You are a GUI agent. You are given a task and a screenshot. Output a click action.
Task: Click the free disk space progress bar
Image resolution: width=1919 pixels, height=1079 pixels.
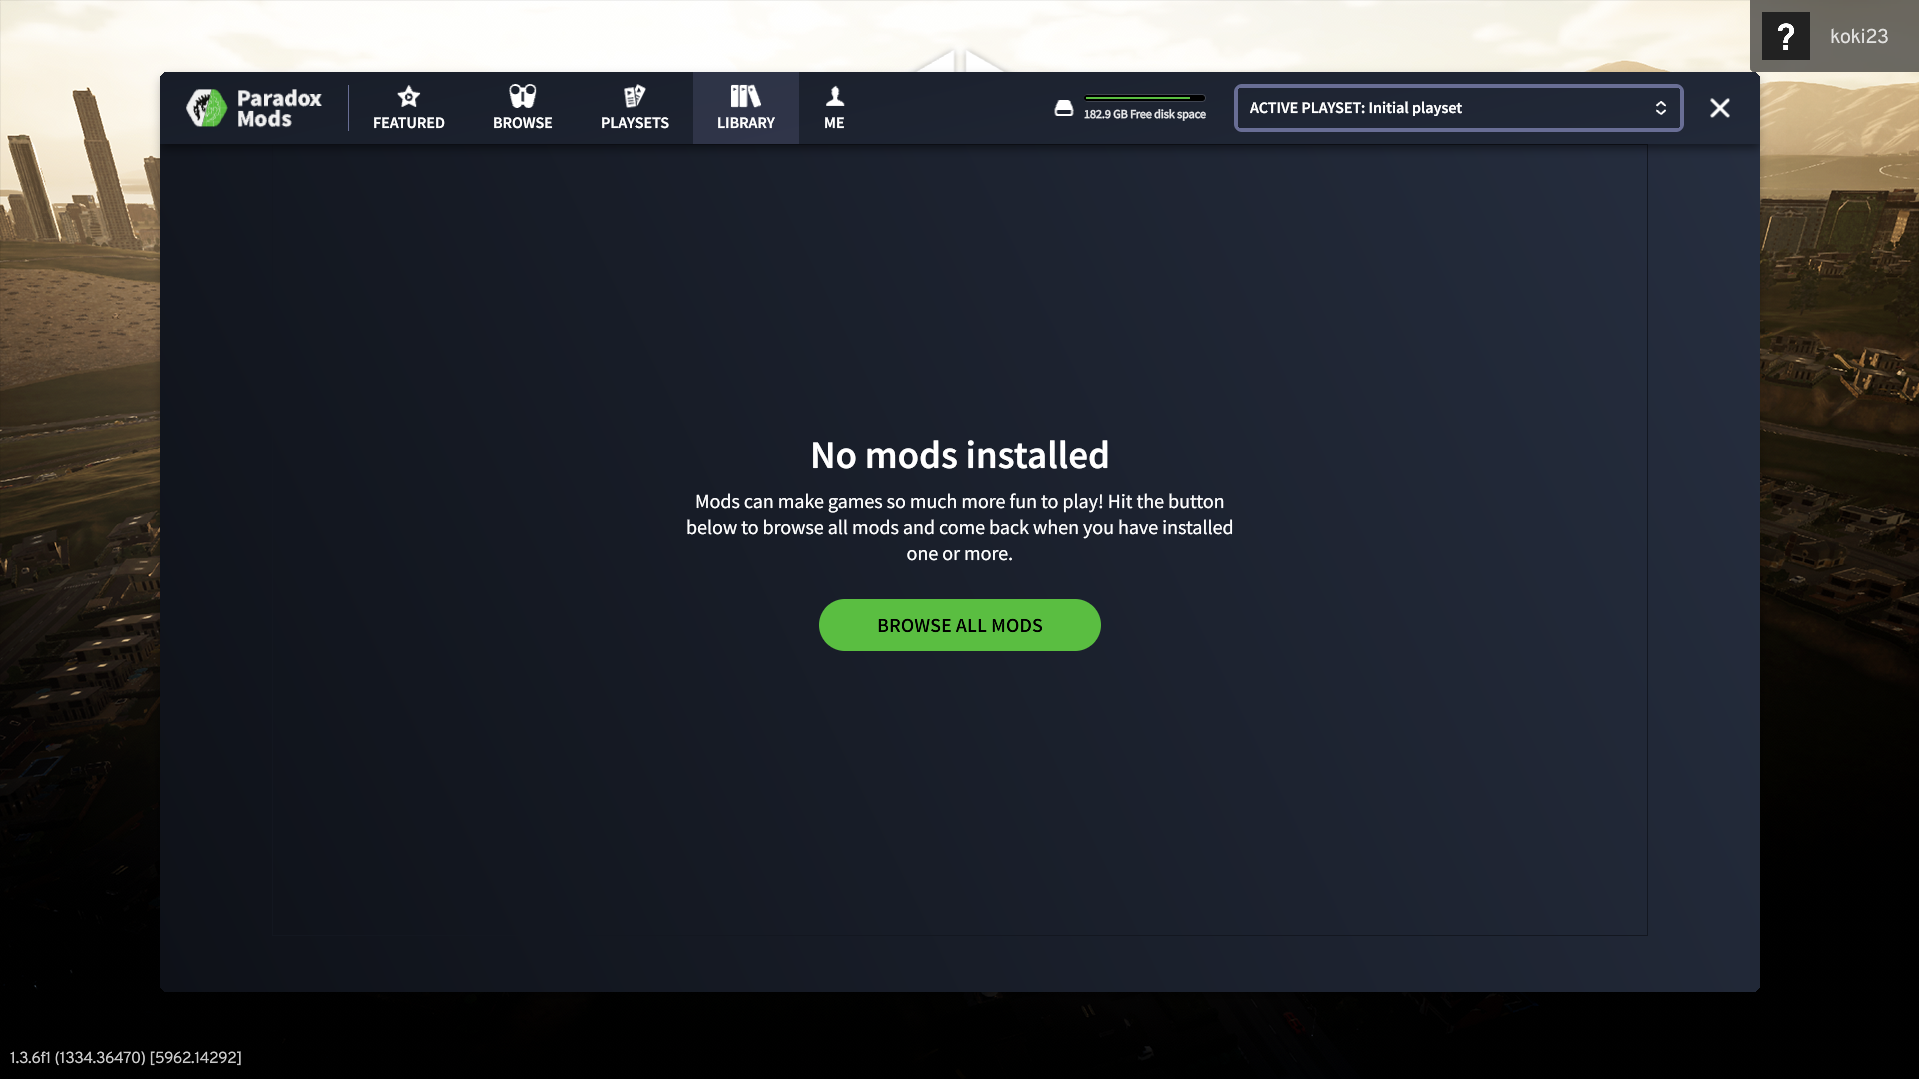click(x=1145, y=98)
